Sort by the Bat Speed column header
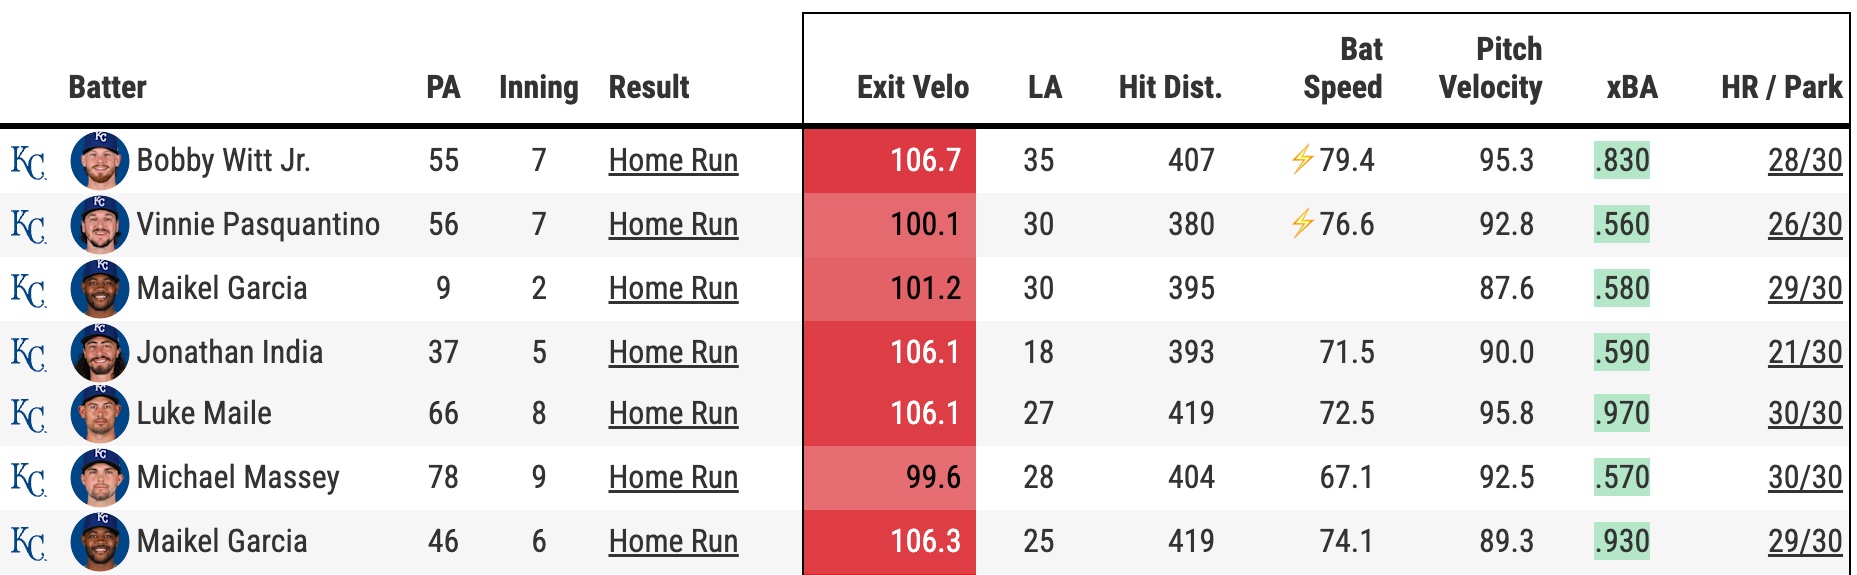 click(x=1342, y=68)
